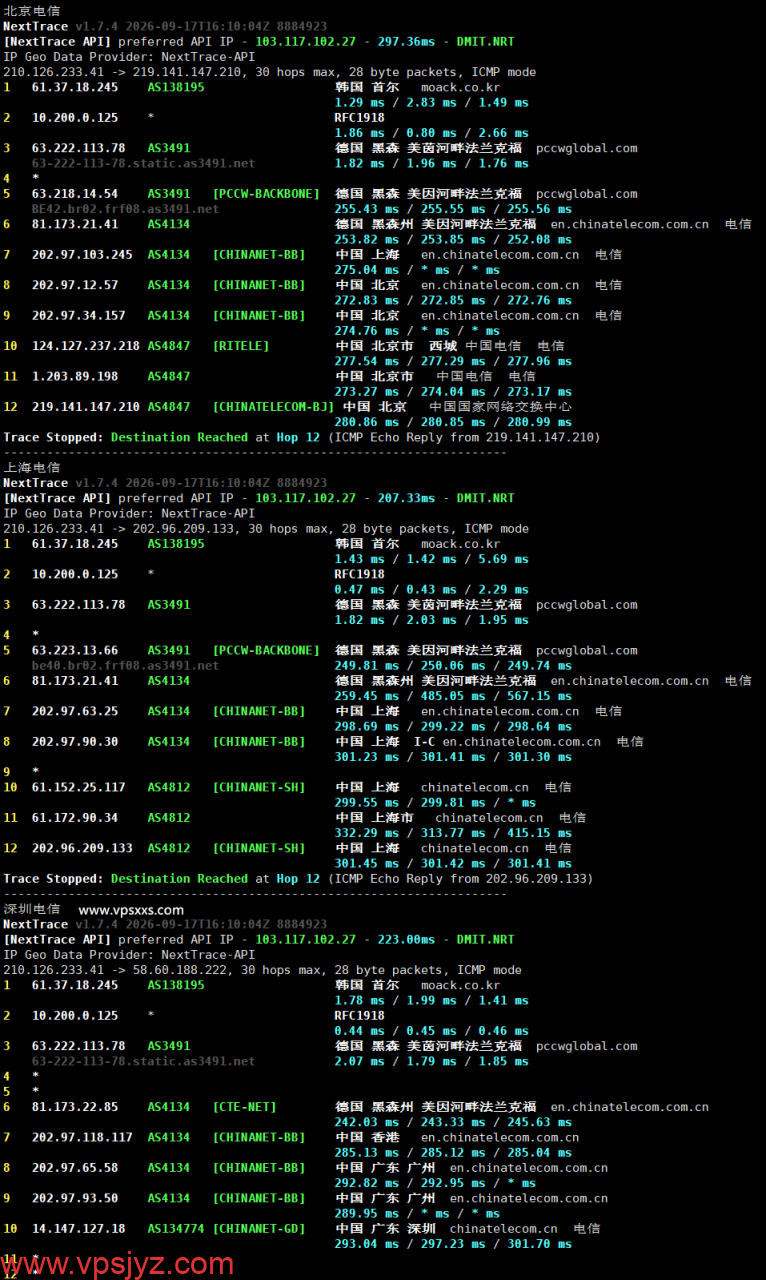
Task: Select the API latency value 223.00ms
Action: coord(406,939)
